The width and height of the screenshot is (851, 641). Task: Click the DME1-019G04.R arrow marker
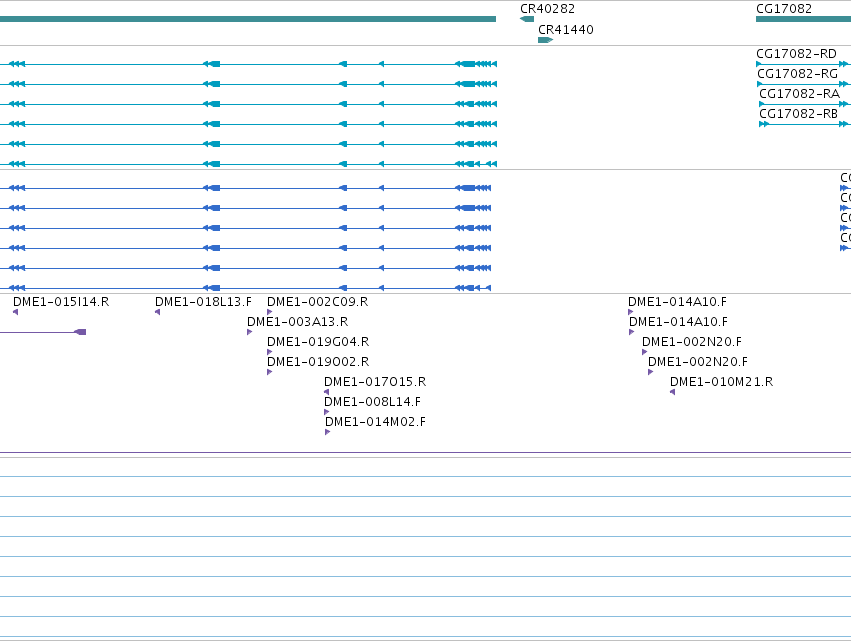pos(270,352)
